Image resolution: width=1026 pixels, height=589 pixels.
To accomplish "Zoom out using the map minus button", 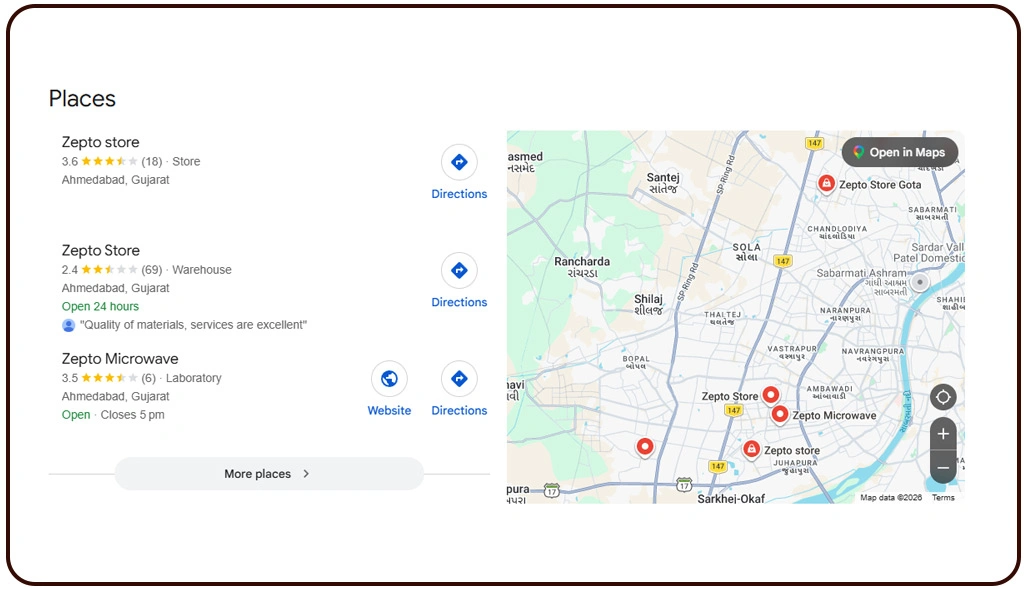I will tap(943, 467).
